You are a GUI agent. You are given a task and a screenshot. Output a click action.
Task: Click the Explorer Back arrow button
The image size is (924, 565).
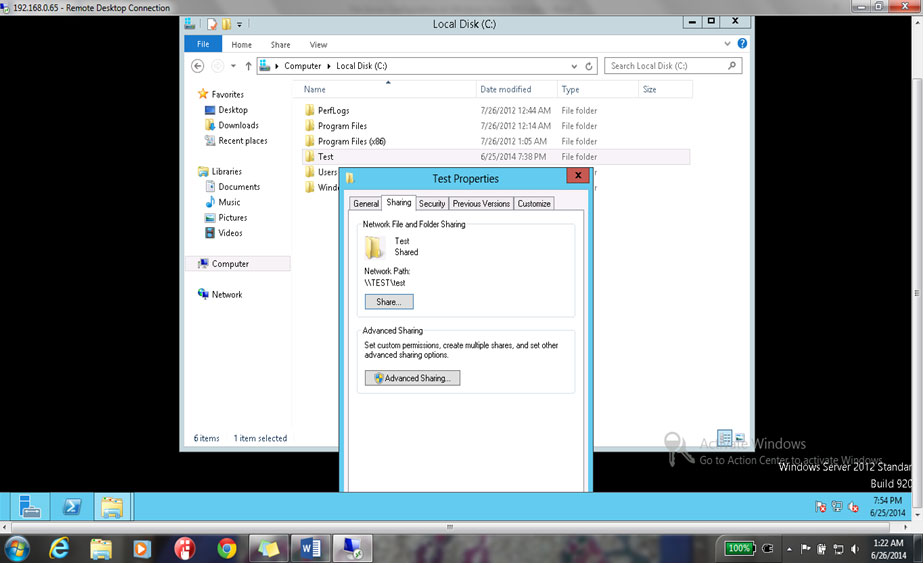point(198,66)
